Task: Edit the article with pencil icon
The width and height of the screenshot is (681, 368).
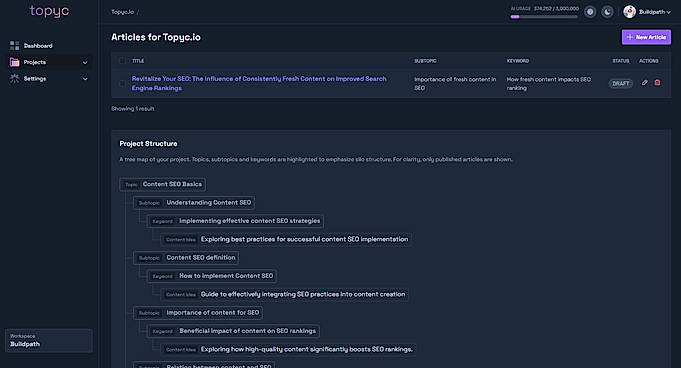Action: (x=645, y=83)
